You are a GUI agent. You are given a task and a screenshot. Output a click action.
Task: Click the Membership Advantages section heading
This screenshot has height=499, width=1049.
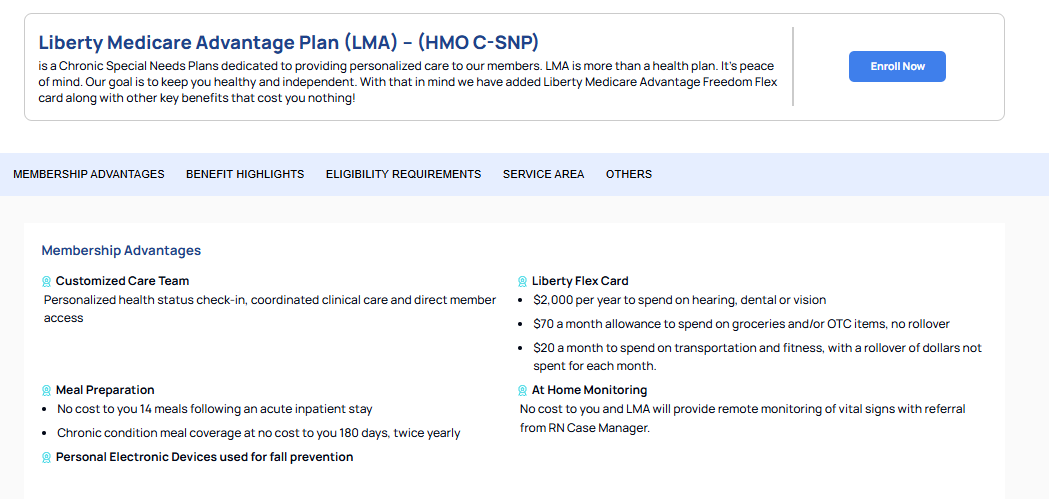pos(121,251)
